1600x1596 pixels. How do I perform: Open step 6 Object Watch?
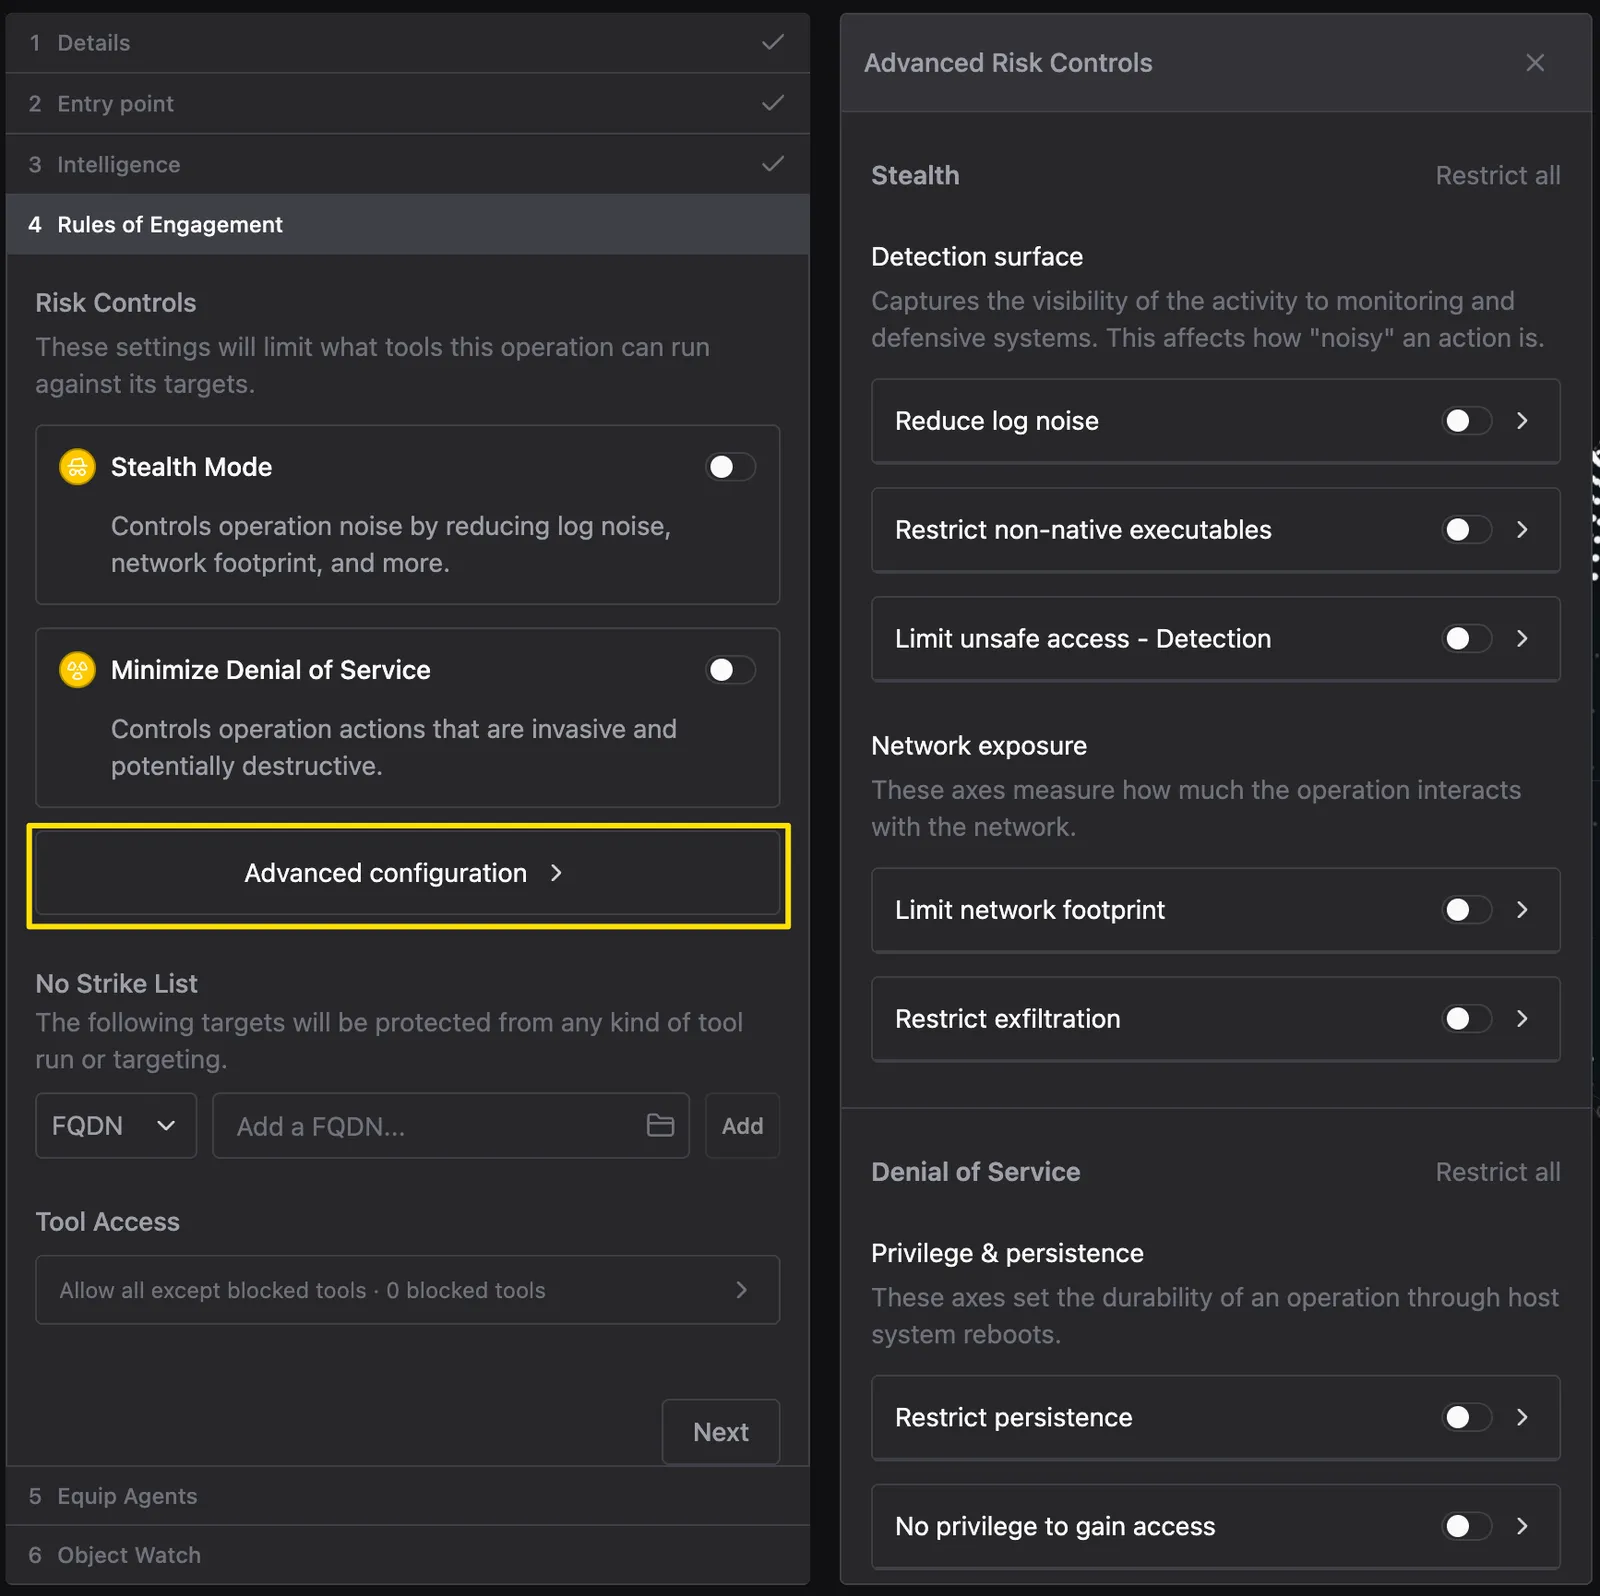408,1555
